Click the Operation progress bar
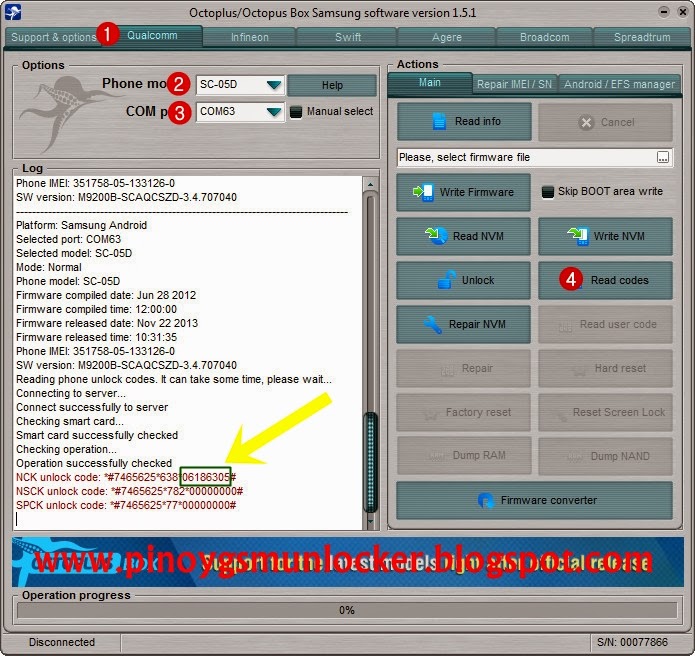 pyautogui.click(x=347, y=610)
